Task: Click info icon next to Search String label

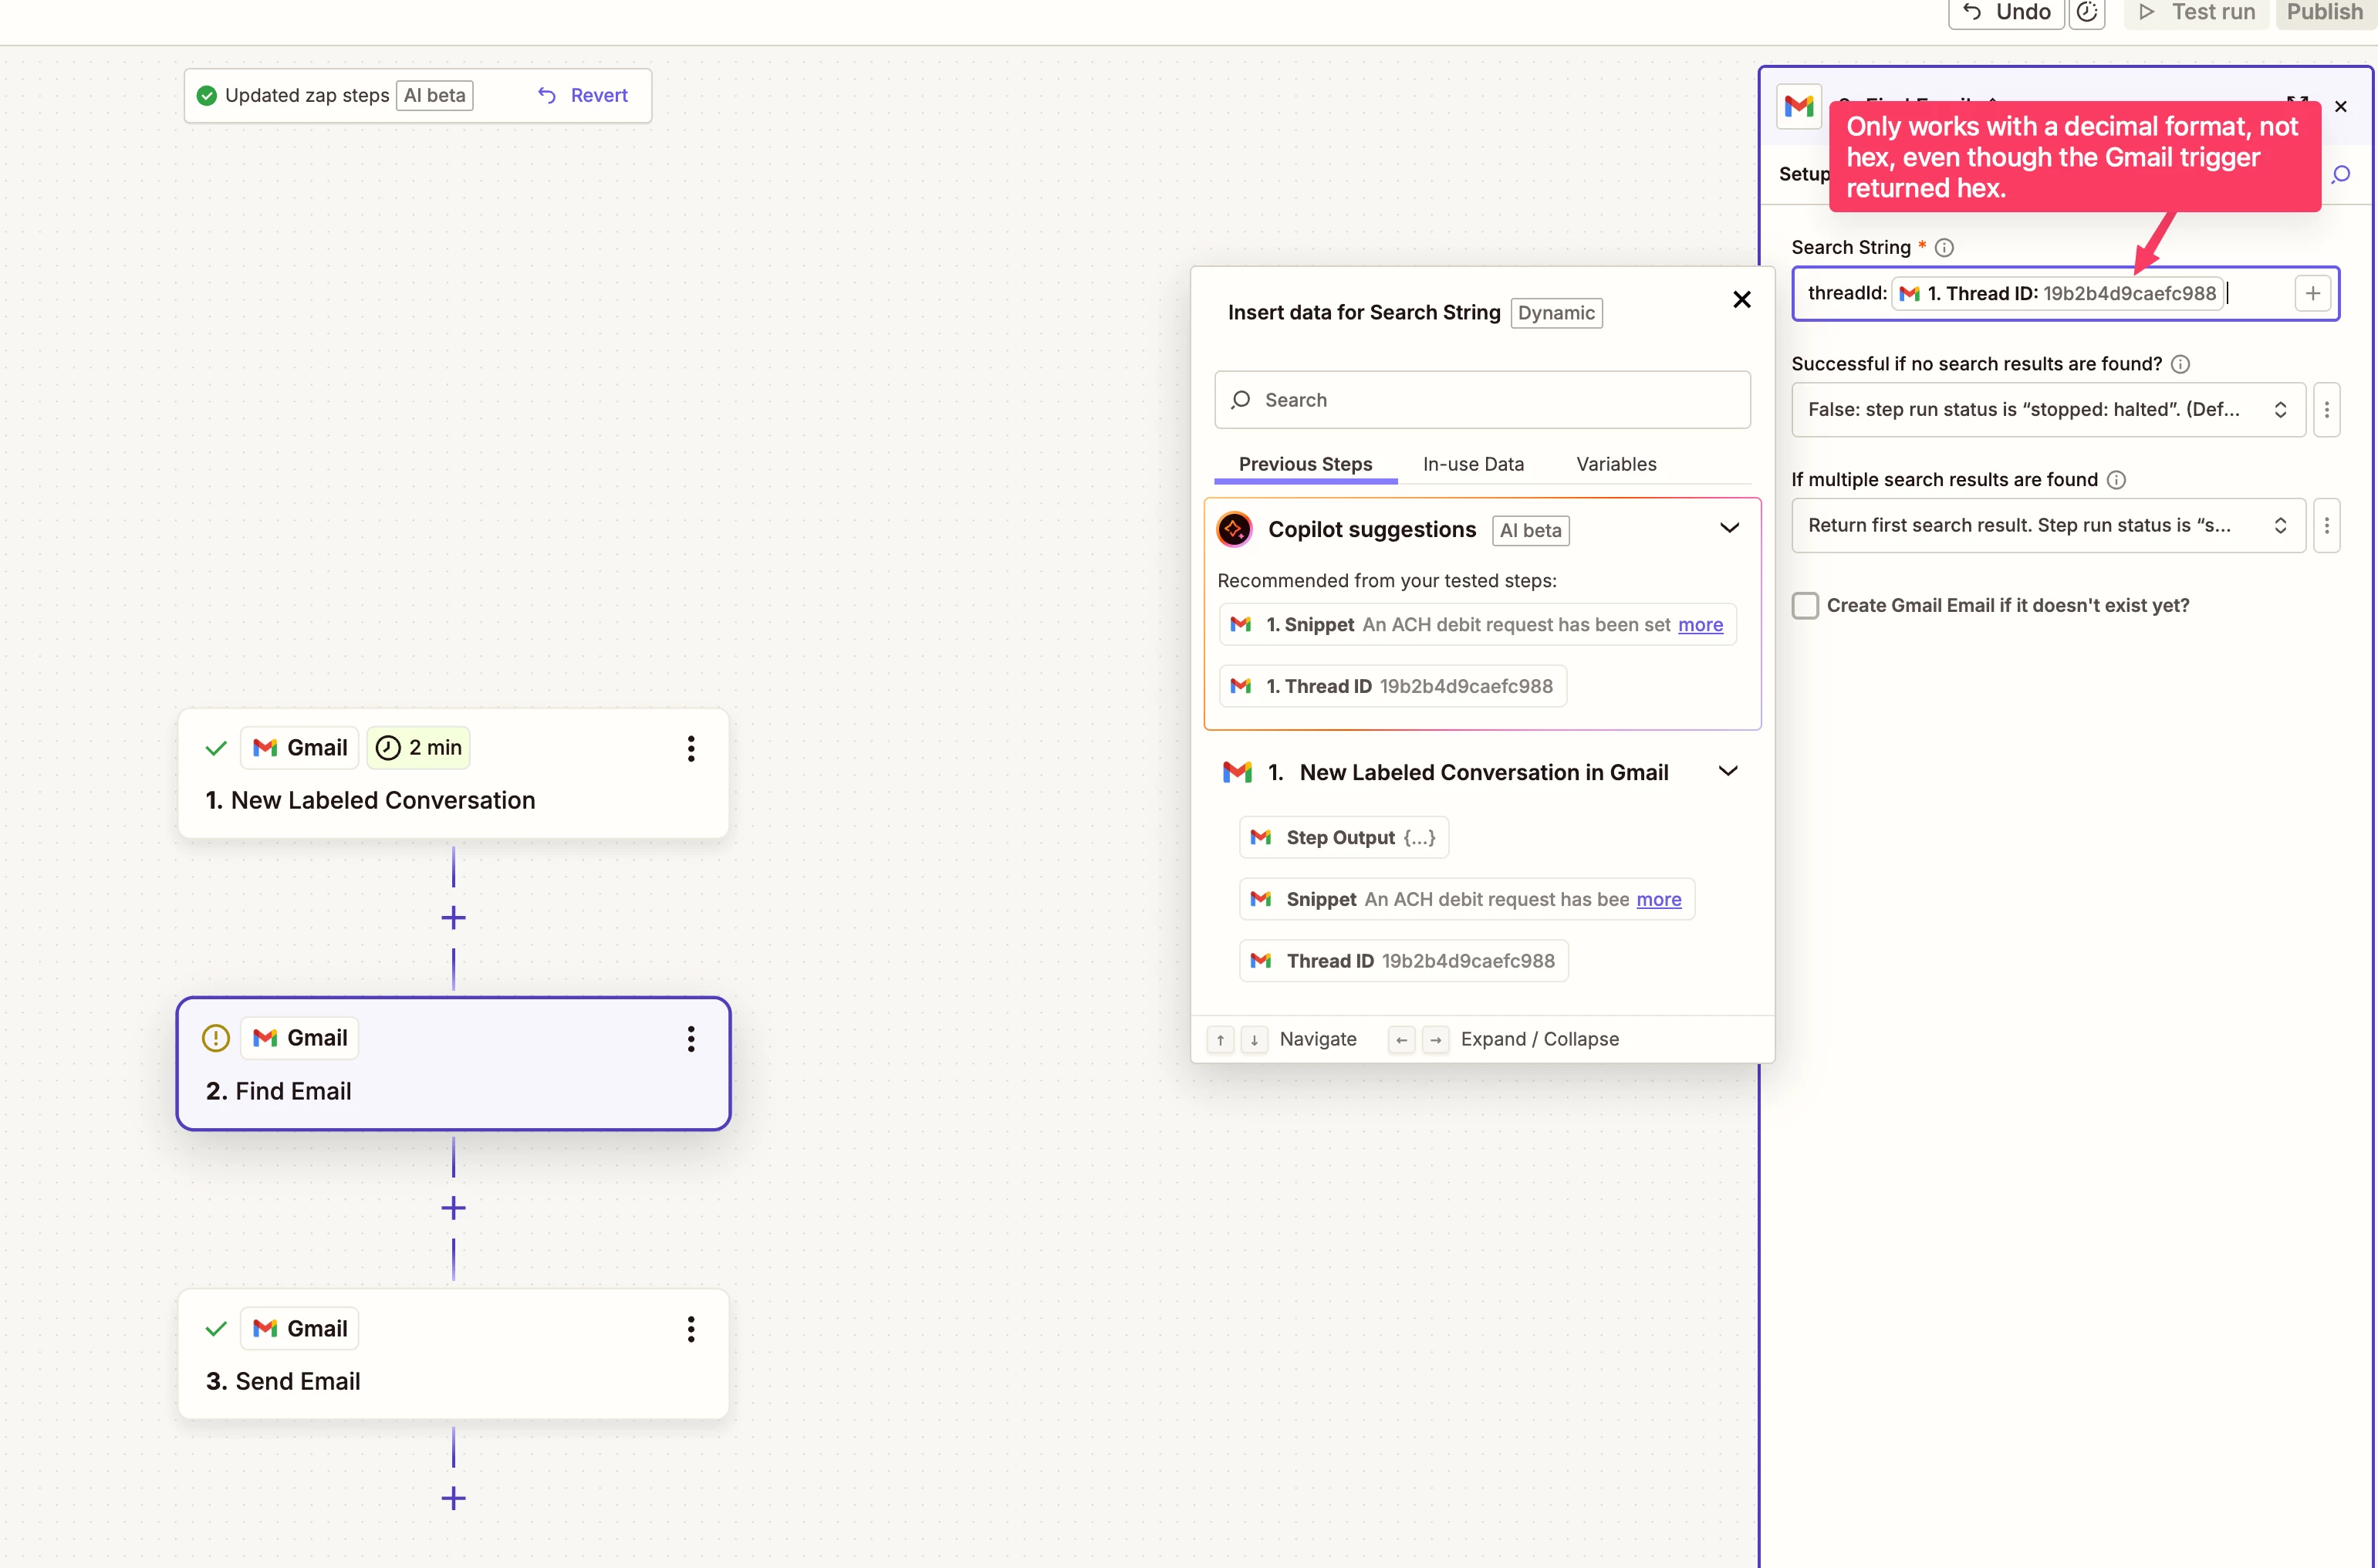Action: 1944,247
